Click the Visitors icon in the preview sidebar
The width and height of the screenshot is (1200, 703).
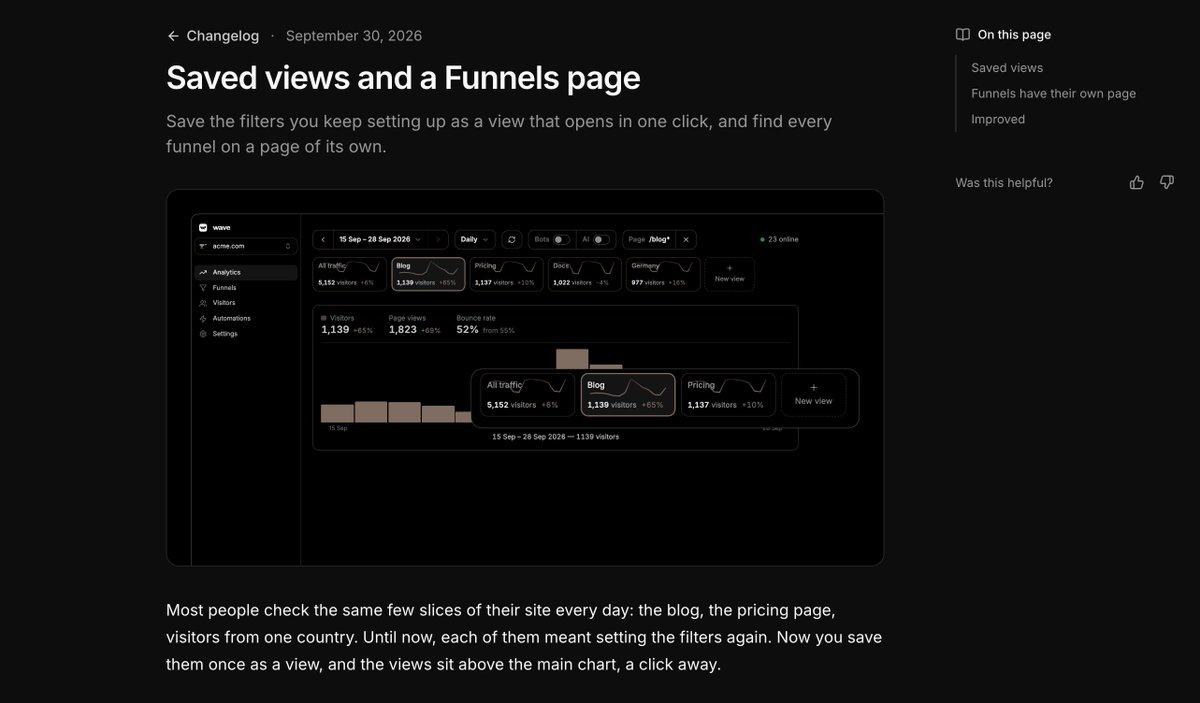203,303
